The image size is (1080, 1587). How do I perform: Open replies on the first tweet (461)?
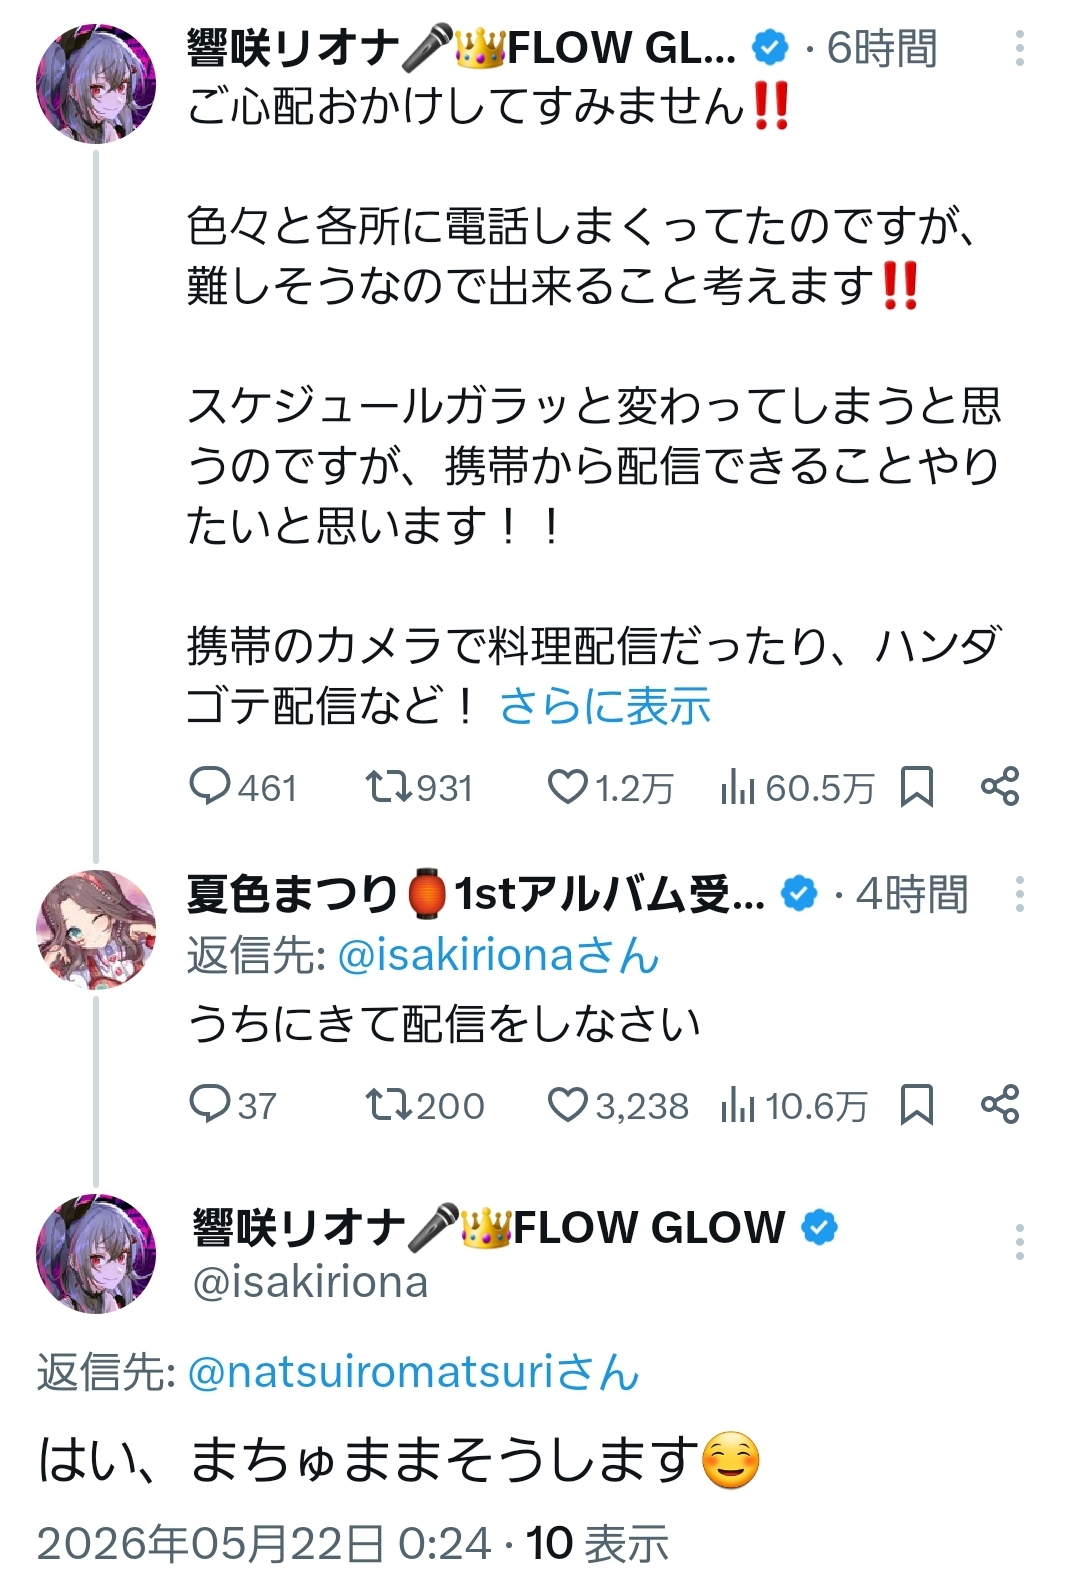point(243,788)
